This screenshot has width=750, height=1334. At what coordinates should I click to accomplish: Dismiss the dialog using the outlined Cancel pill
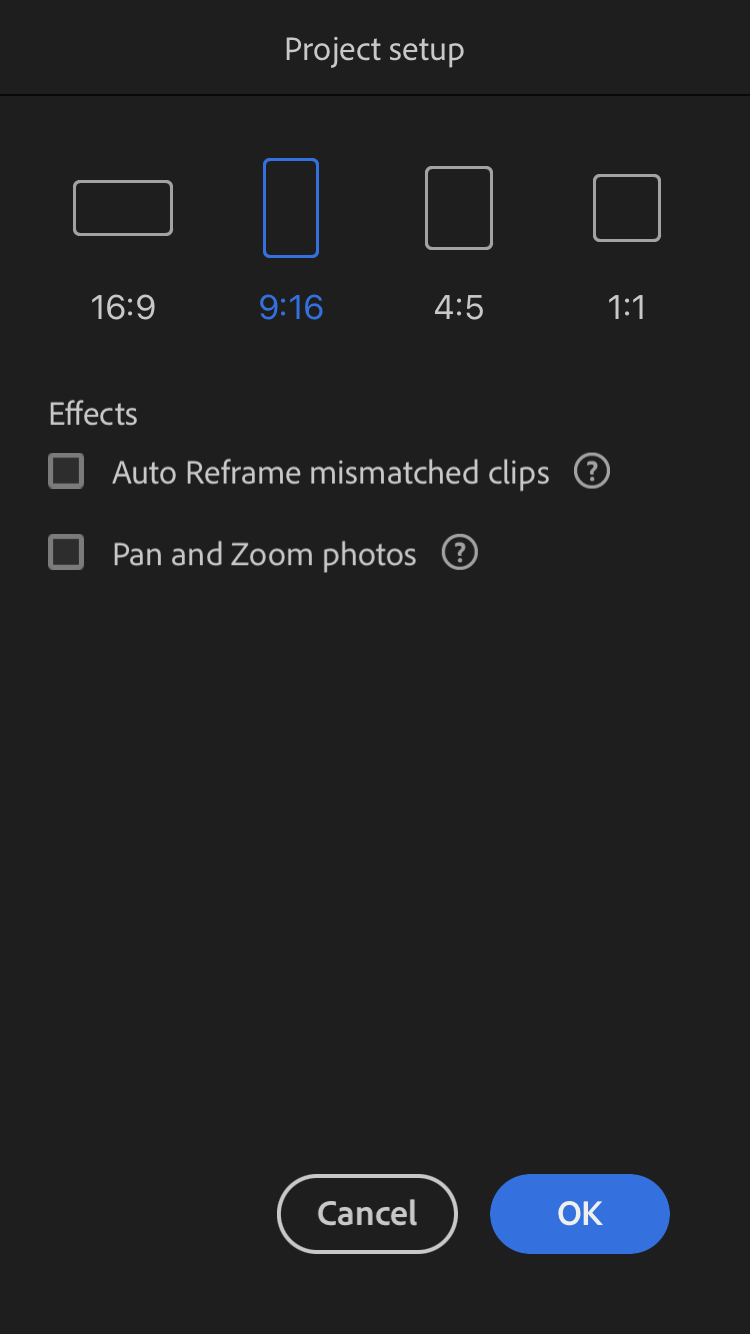367,1213
